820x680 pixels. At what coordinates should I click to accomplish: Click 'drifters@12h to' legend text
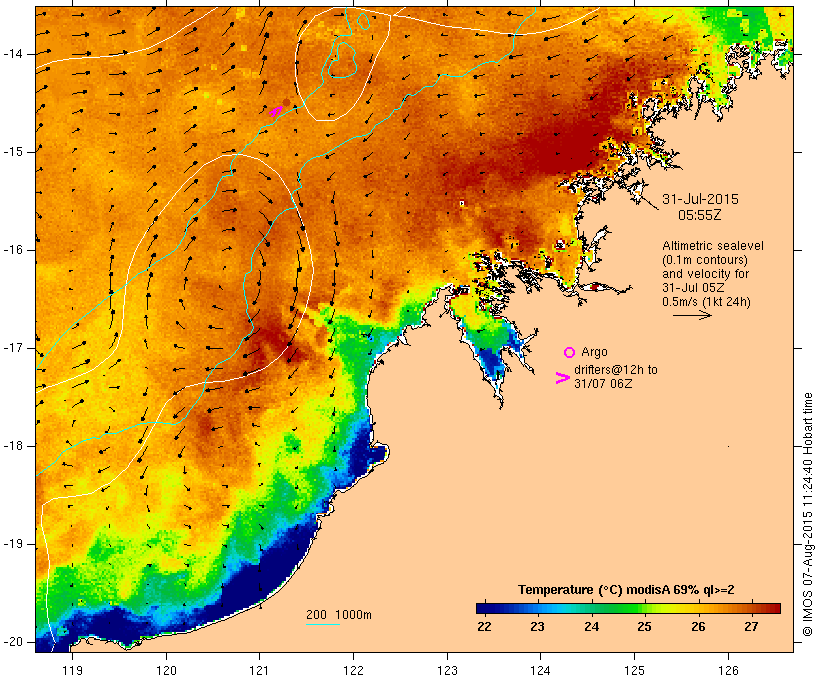[x=616, y=370]
